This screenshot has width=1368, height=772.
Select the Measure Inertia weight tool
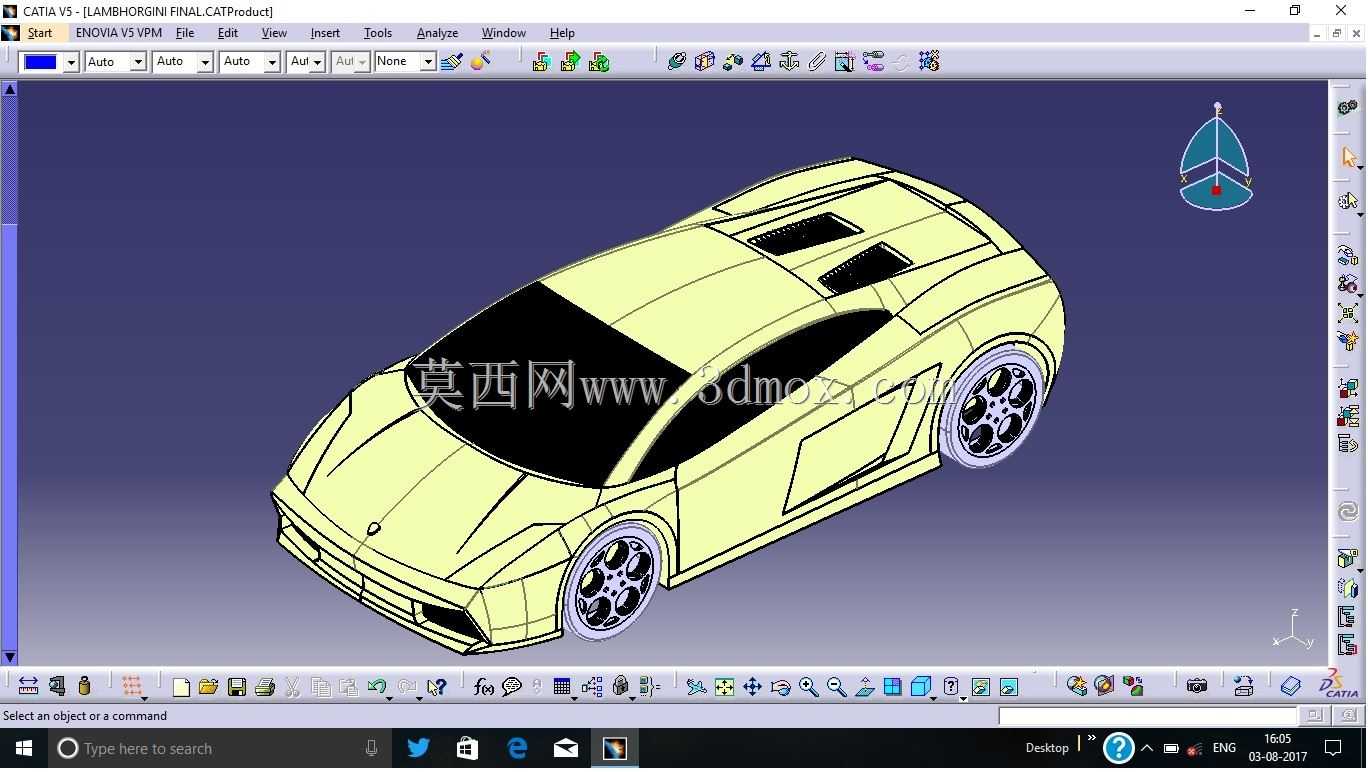coord(84,686)
